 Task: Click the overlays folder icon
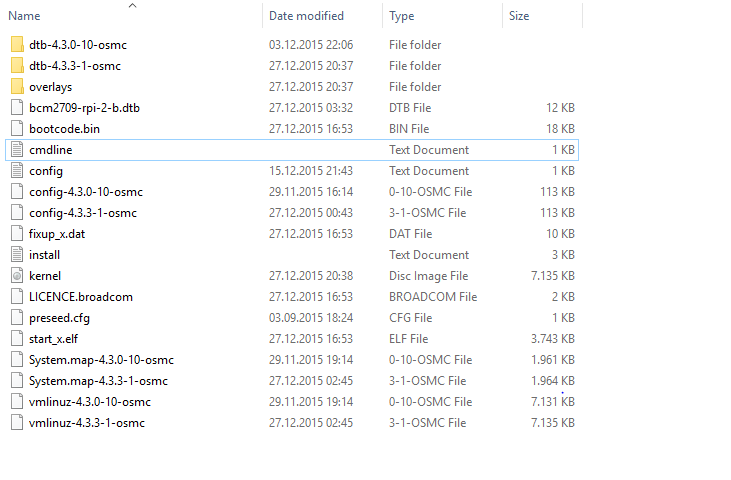[x=17, y=87]
